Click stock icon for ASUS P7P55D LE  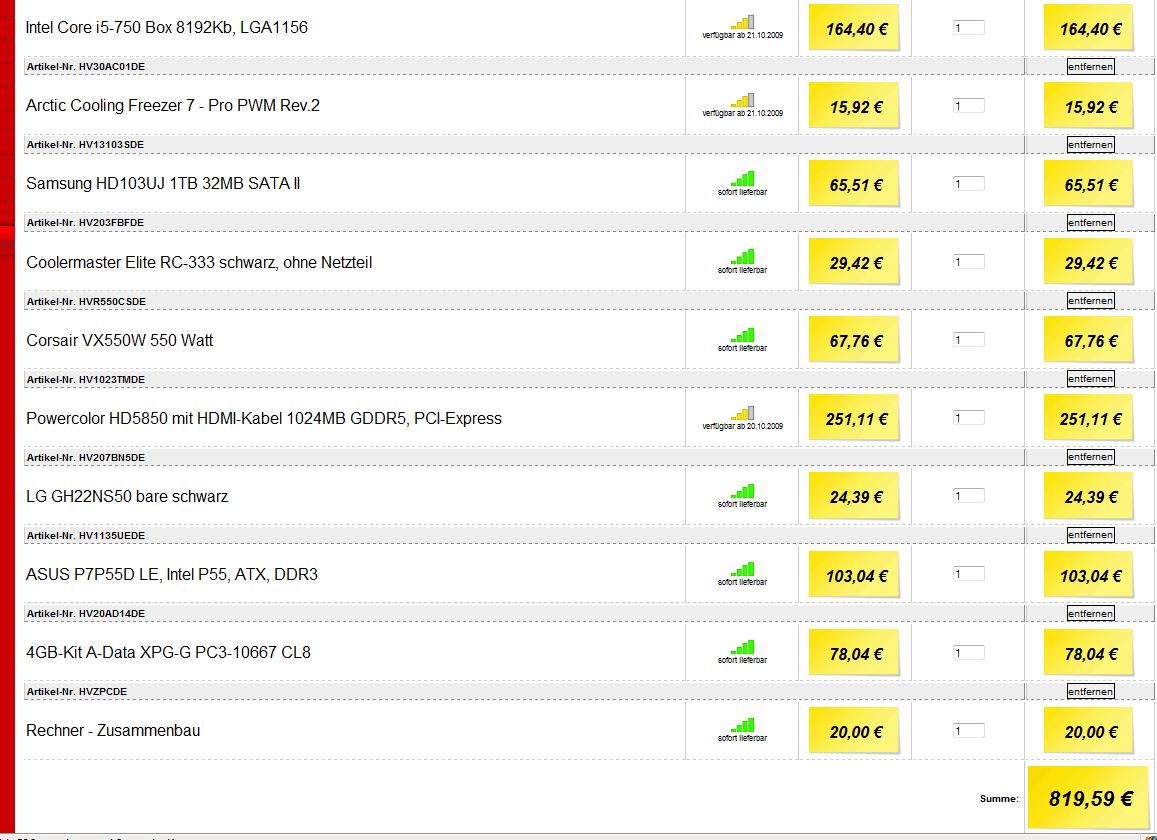click(743, 569)
